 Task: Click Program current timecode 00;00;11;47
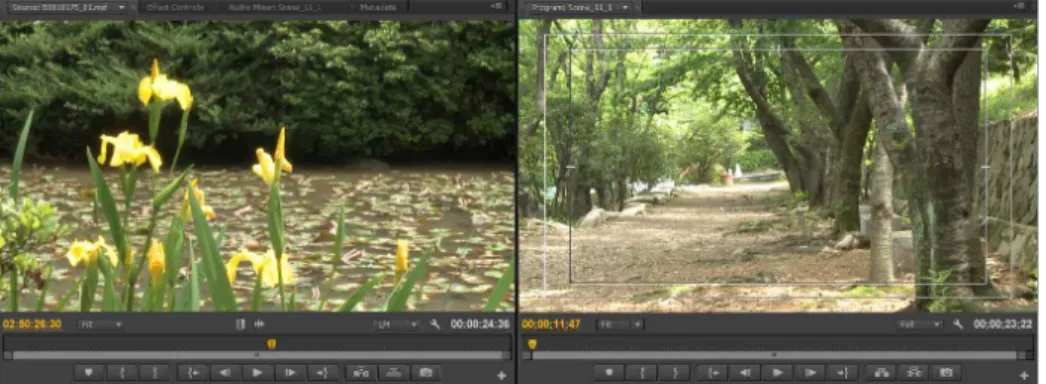551,325
